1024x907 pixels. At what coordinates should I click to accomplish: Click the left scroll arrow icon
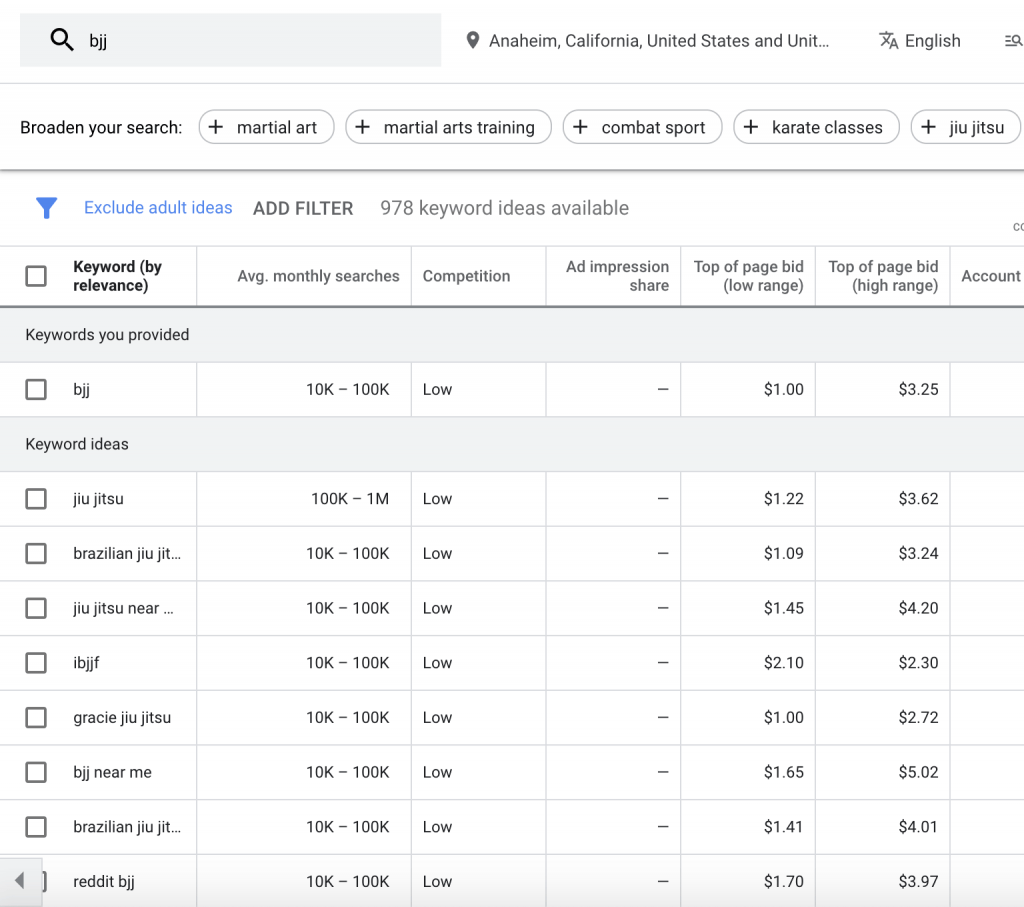pyautogui.click(x=18, y=881)
